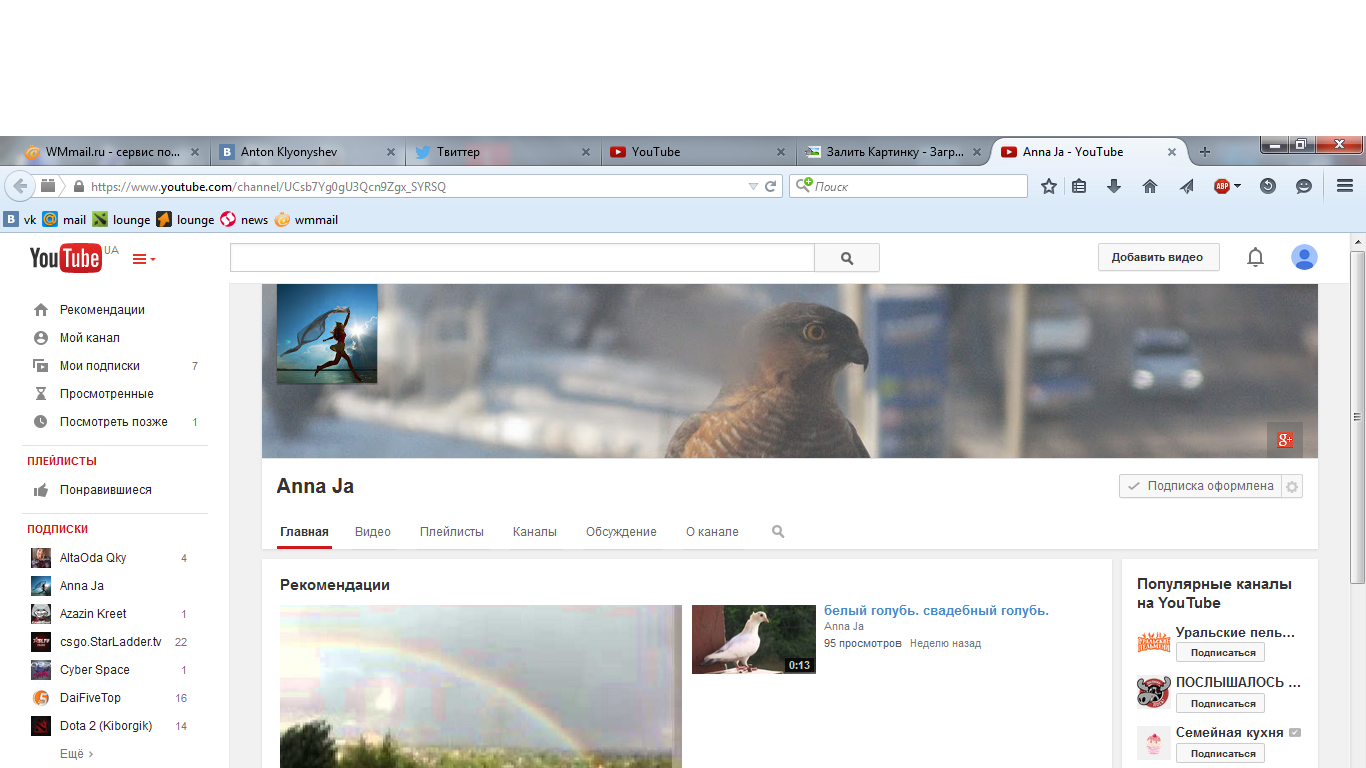Open Azazin Kreet subscription
This screenshot has height=768, width=1366.
[93, 614]
